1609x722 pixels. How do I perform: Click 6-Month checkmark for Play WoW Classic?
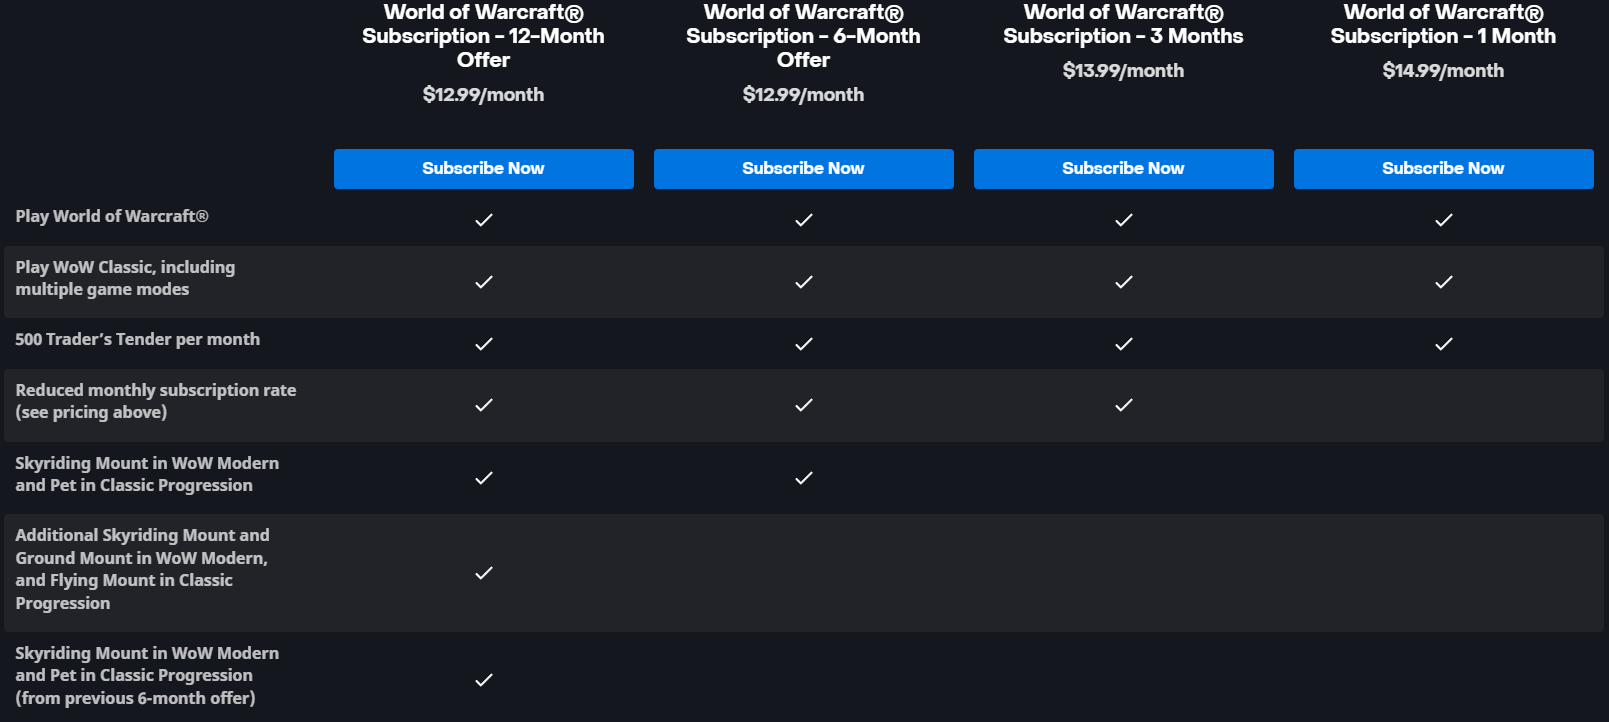pyautogui.click(x=804, y=282)
